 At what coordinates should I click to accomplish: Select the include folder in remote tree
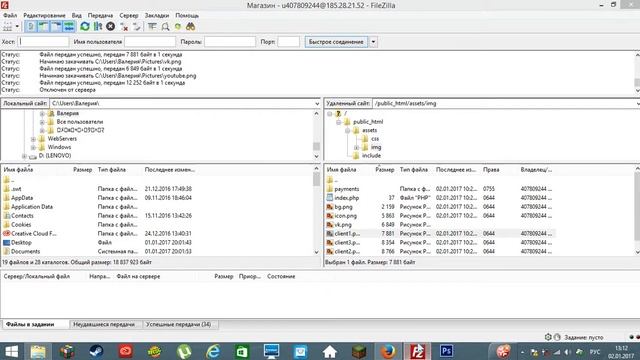371,156
